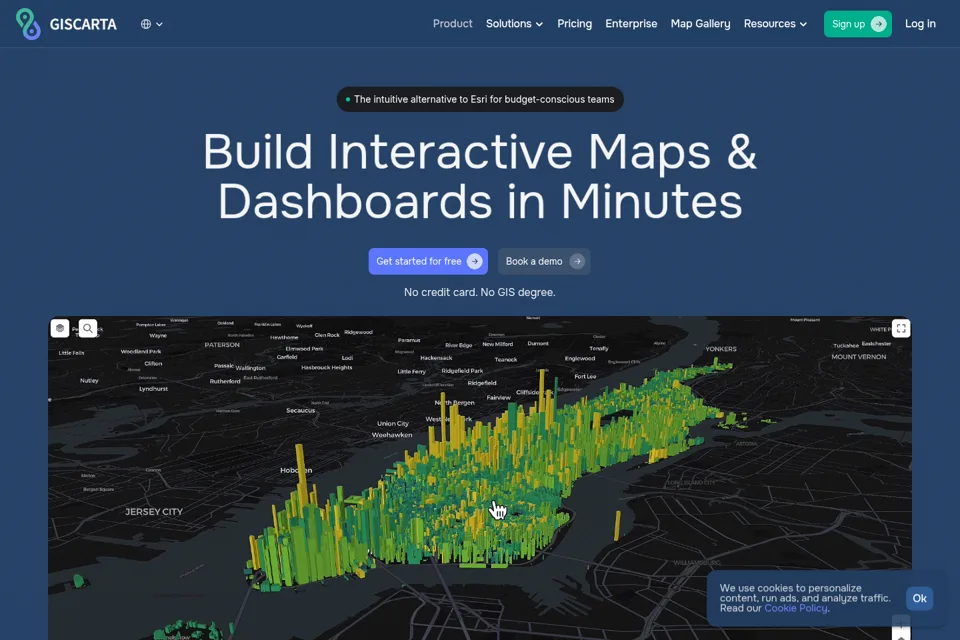Open the Enterprise page

tap(631, 24)
